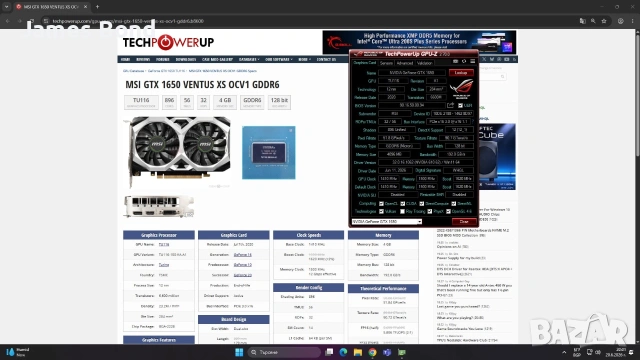
Task: Click the taskbar search box
Action: click(x=284, y=352)
